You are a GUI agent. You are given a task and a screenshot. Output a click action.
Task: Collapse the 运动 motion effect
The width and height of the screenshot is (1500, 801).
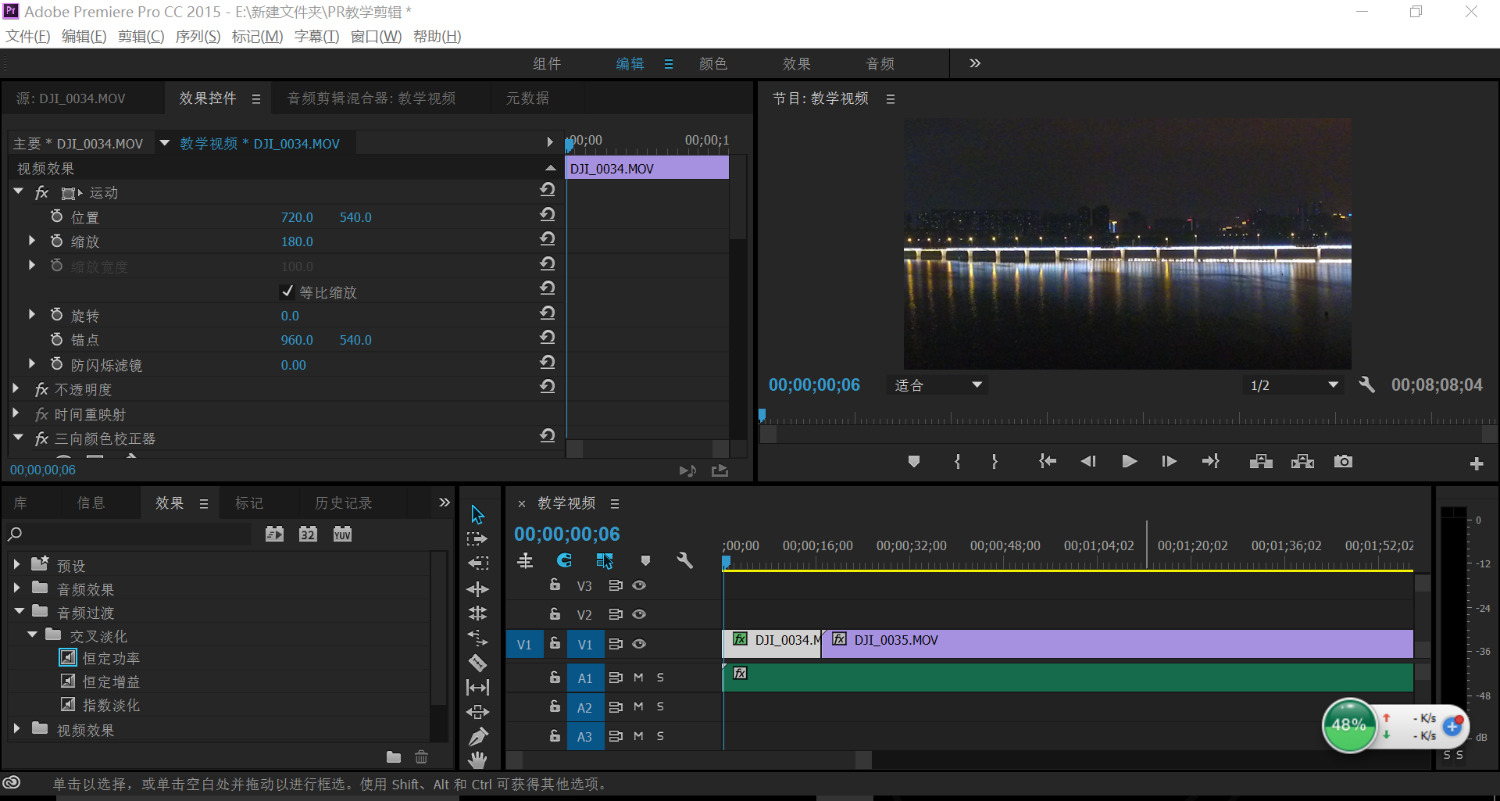coord(18,191)
